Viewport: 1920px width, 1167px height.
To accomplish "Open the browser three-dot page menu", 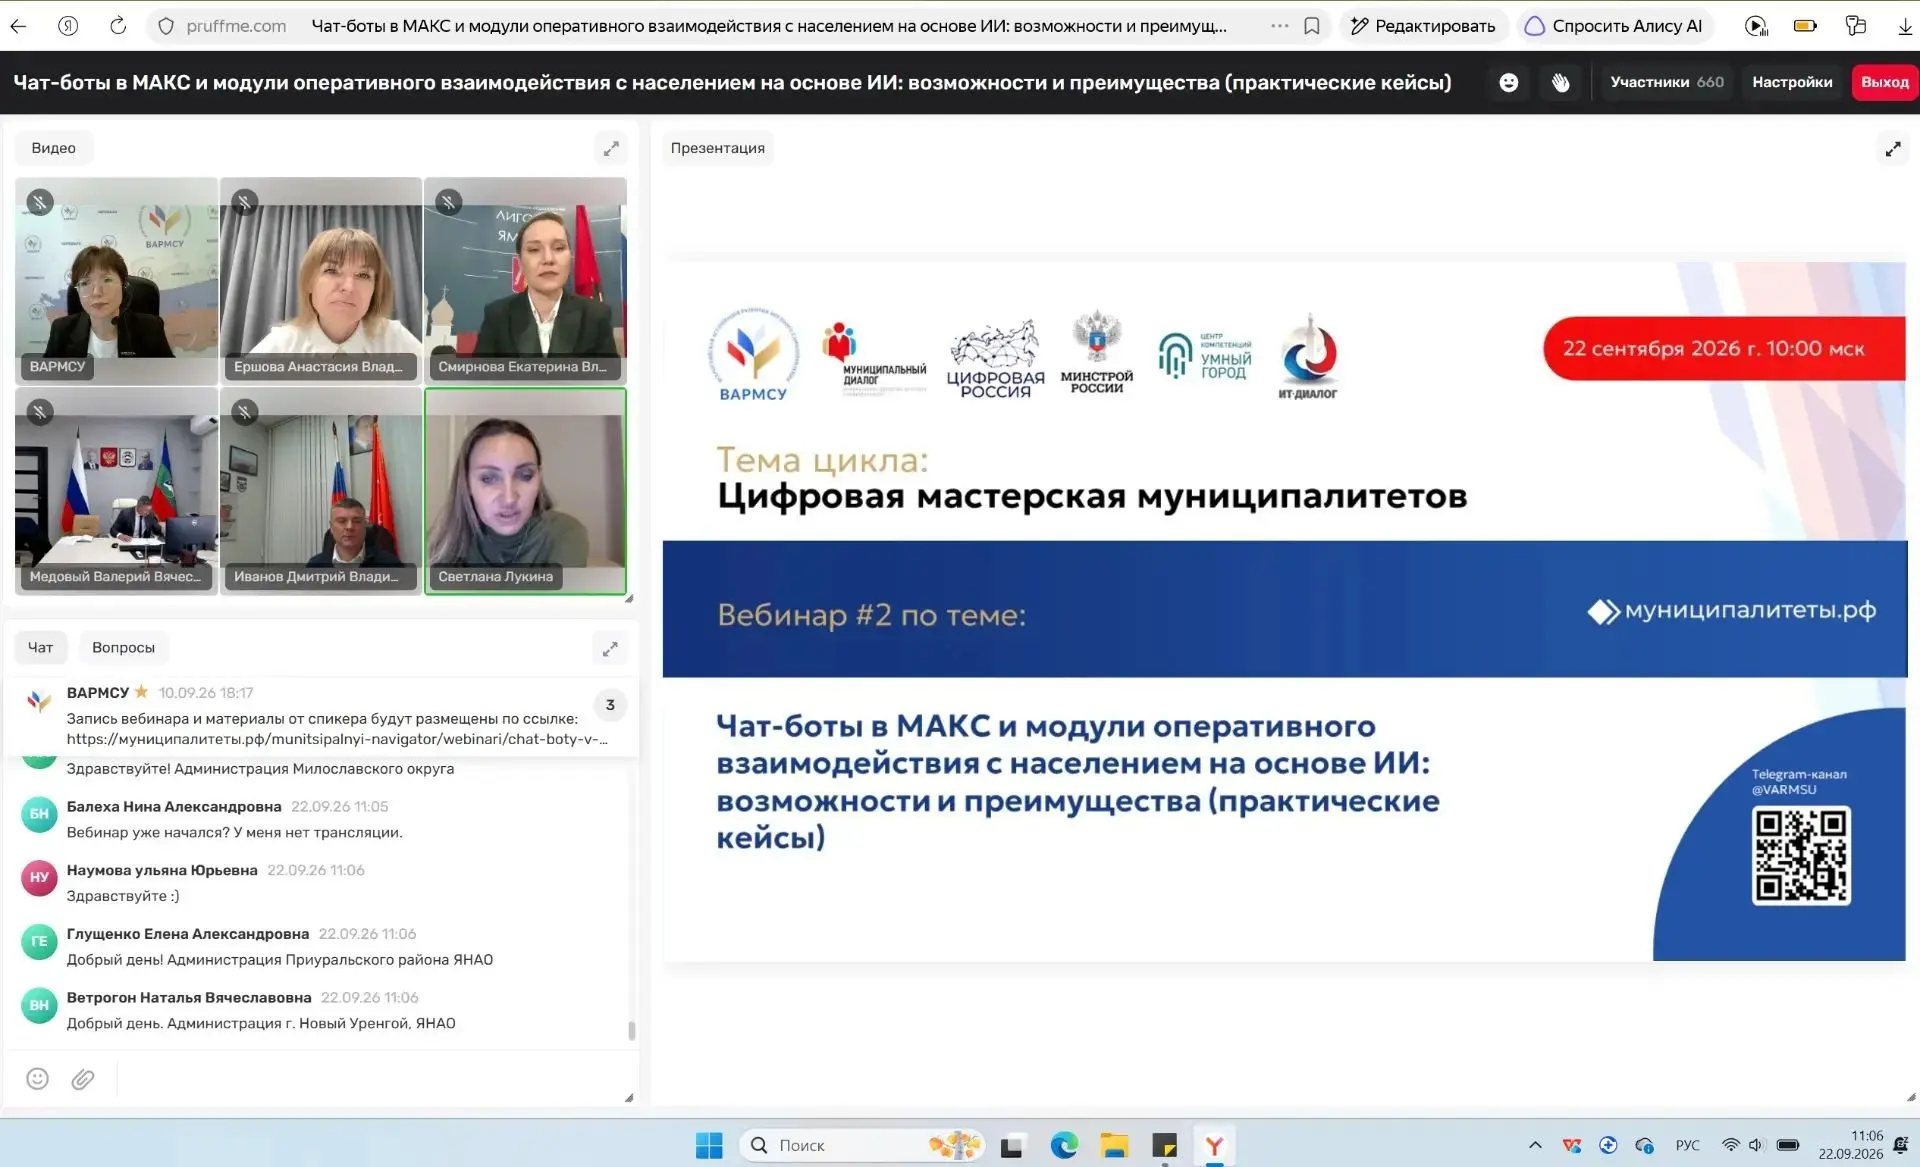I will coord(1279,26).
